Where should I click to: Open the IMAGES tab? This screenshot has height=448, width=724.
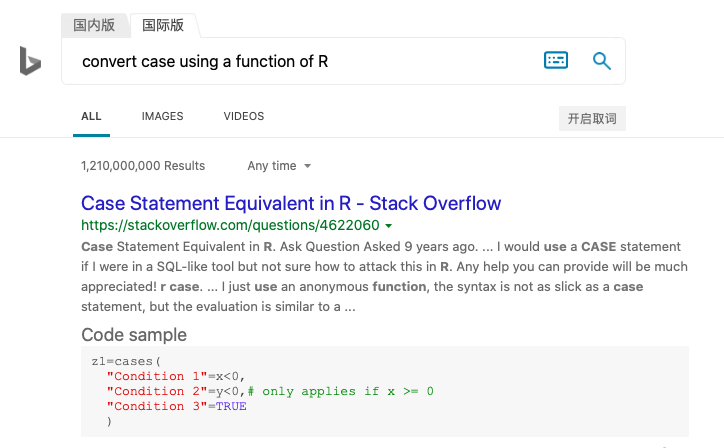pos(162,116)
